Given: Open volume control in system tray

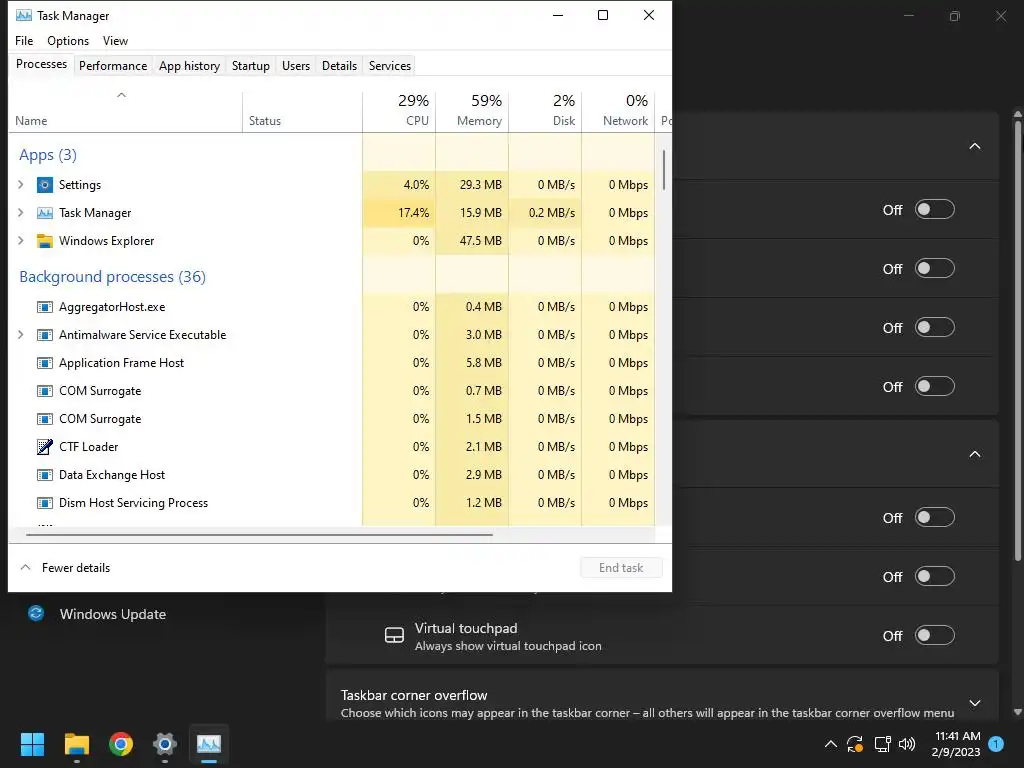Looking at the screenshot, I should 907,744.
